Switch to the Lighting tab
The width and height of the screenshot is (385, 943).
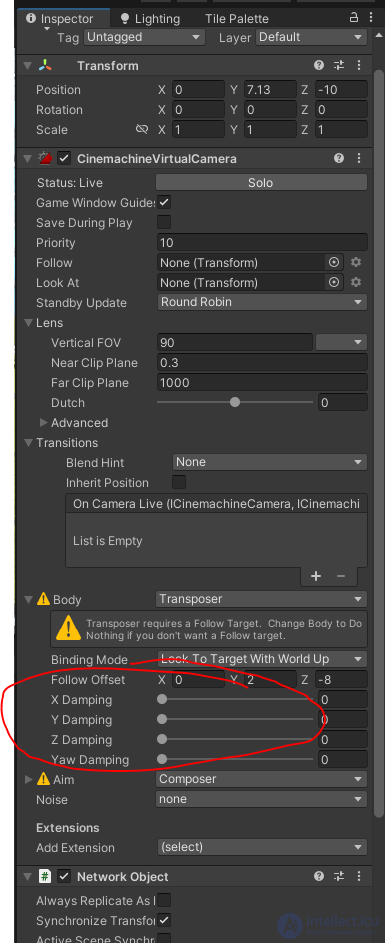click(151, 19)
